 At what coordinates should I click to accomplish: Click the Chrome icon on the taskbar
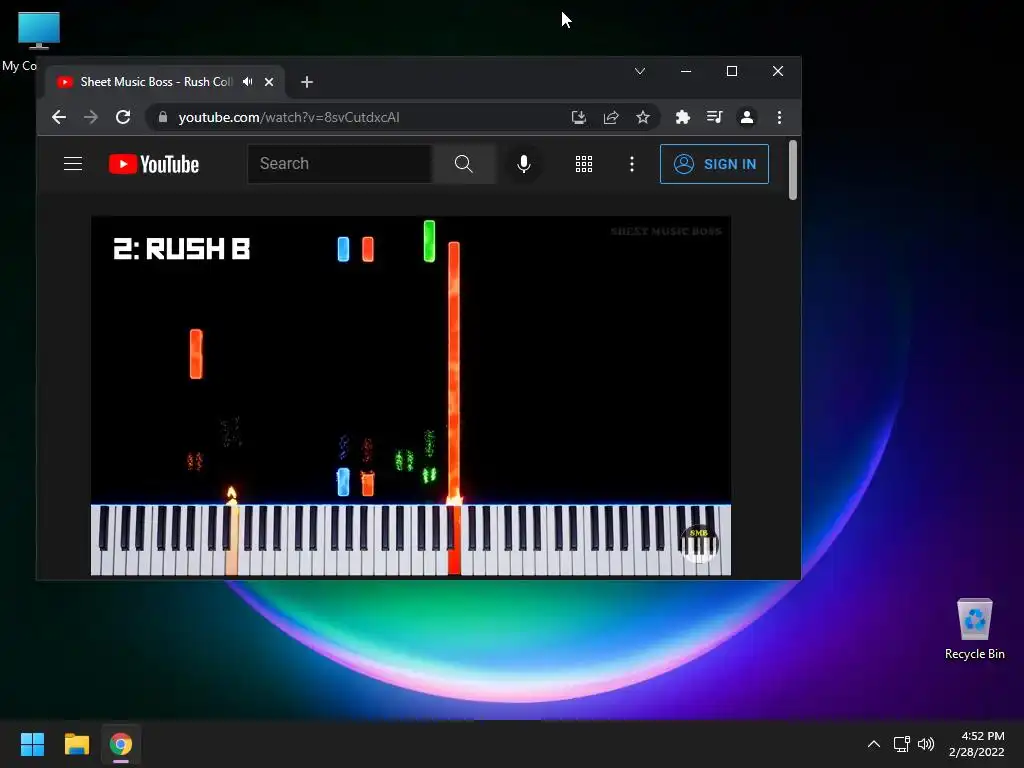click(x=121, y=744)
